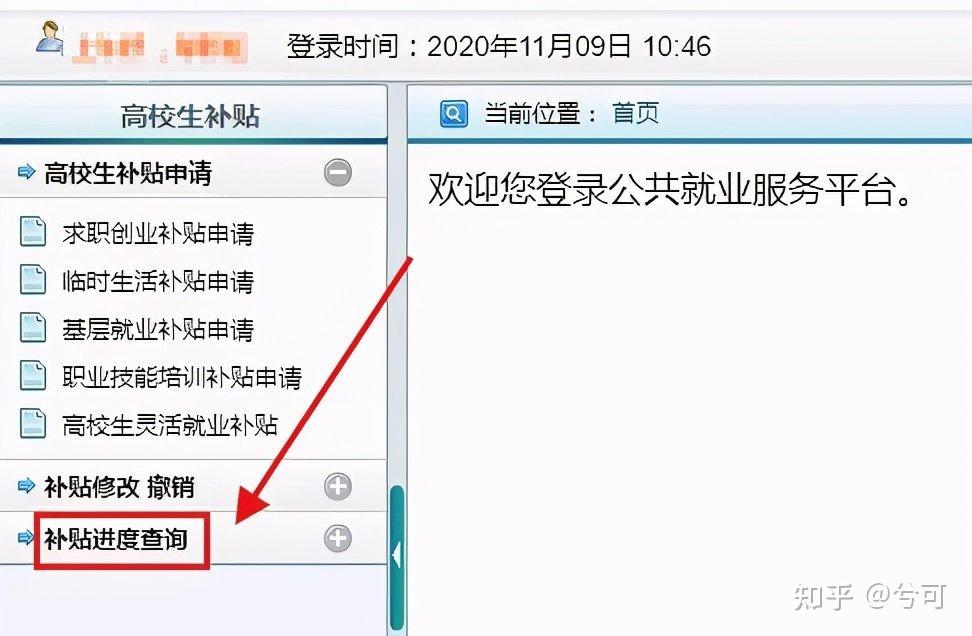Click the document icon beside 高校生灵活就业补贴
Screen dimensions: 972x636
pyautogui.click(x=33, y=424)
